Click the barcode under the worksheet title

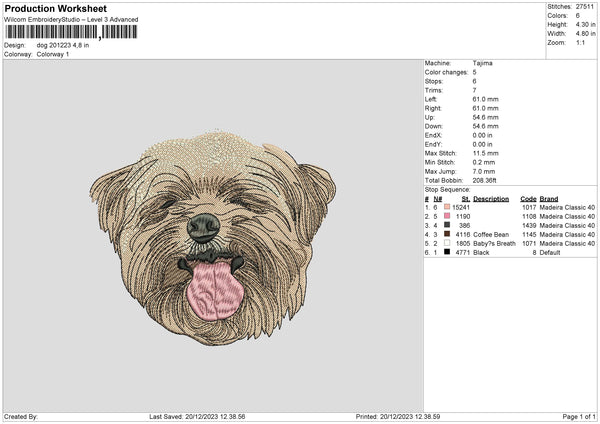(71, 32)
